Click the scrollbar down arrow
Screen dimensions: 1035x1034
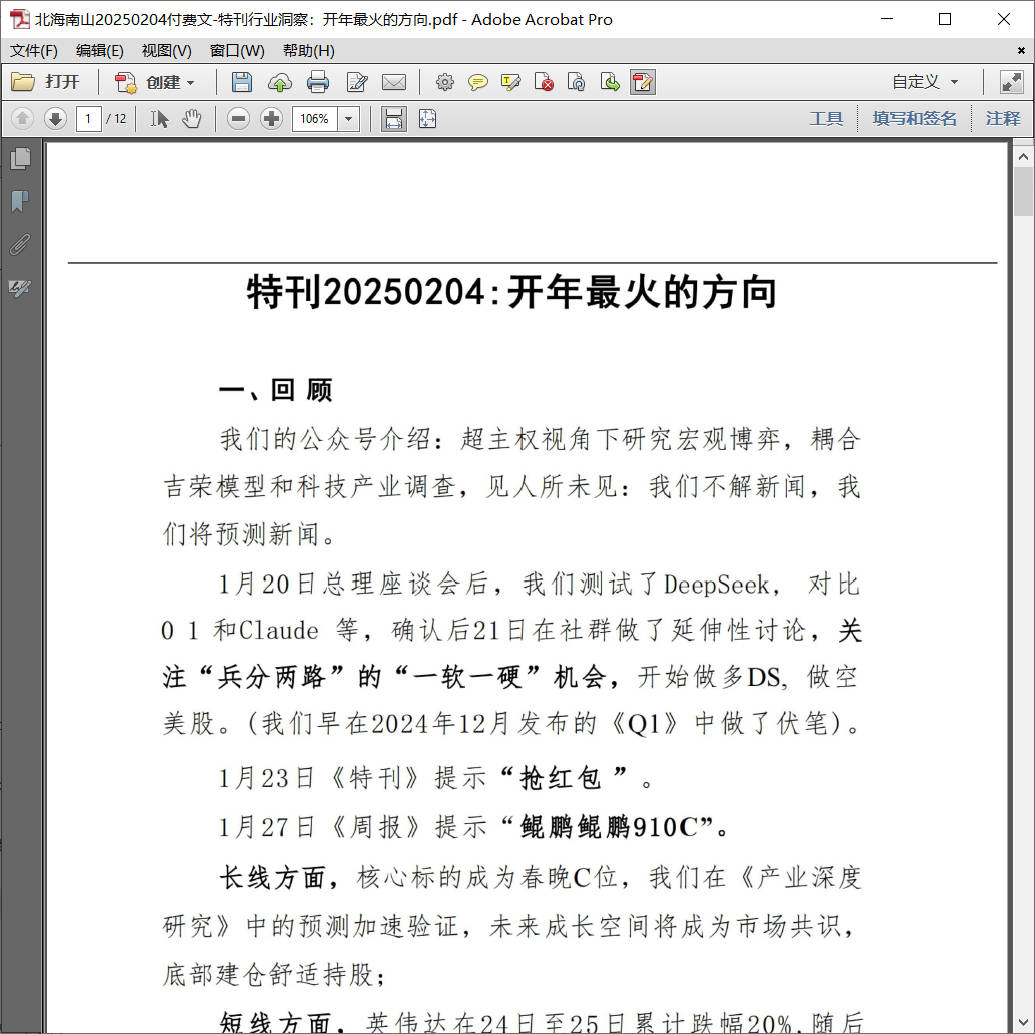pos(1023,1022)
